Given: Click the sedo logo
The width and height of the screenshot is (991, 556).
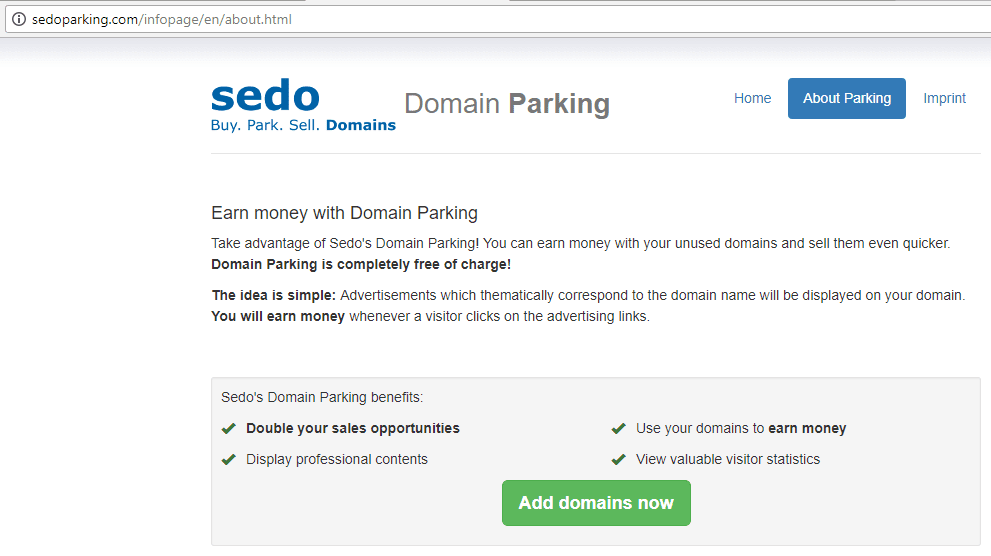Looking at the screenshot, I should coord(265,95).
